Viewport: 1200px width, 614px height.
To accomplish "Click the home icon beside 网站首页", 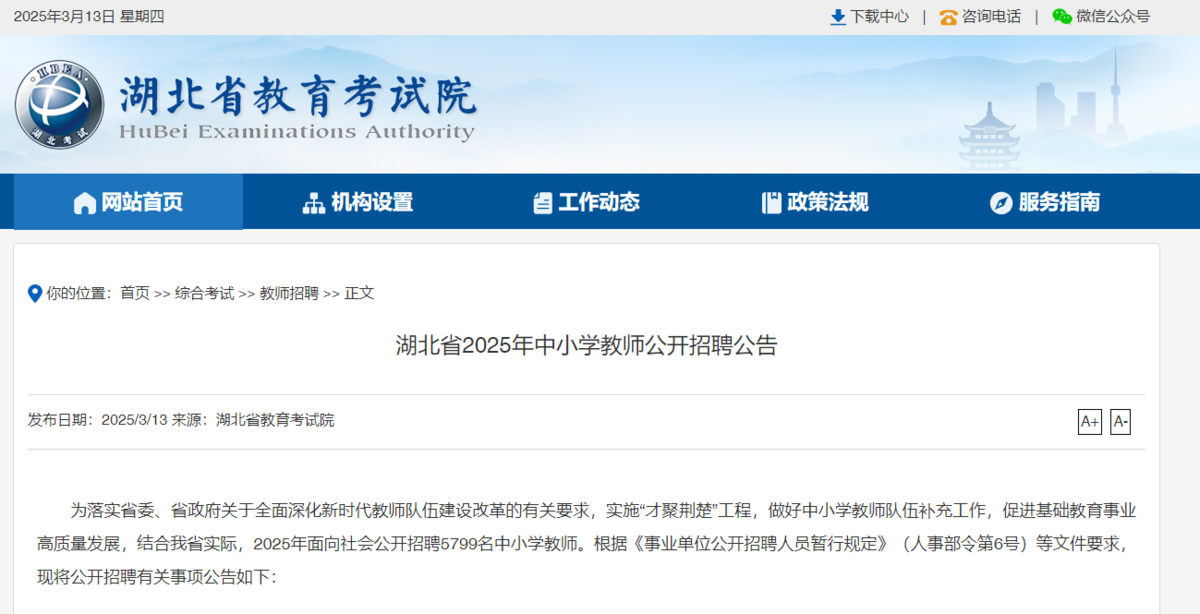I will (85, 203).
